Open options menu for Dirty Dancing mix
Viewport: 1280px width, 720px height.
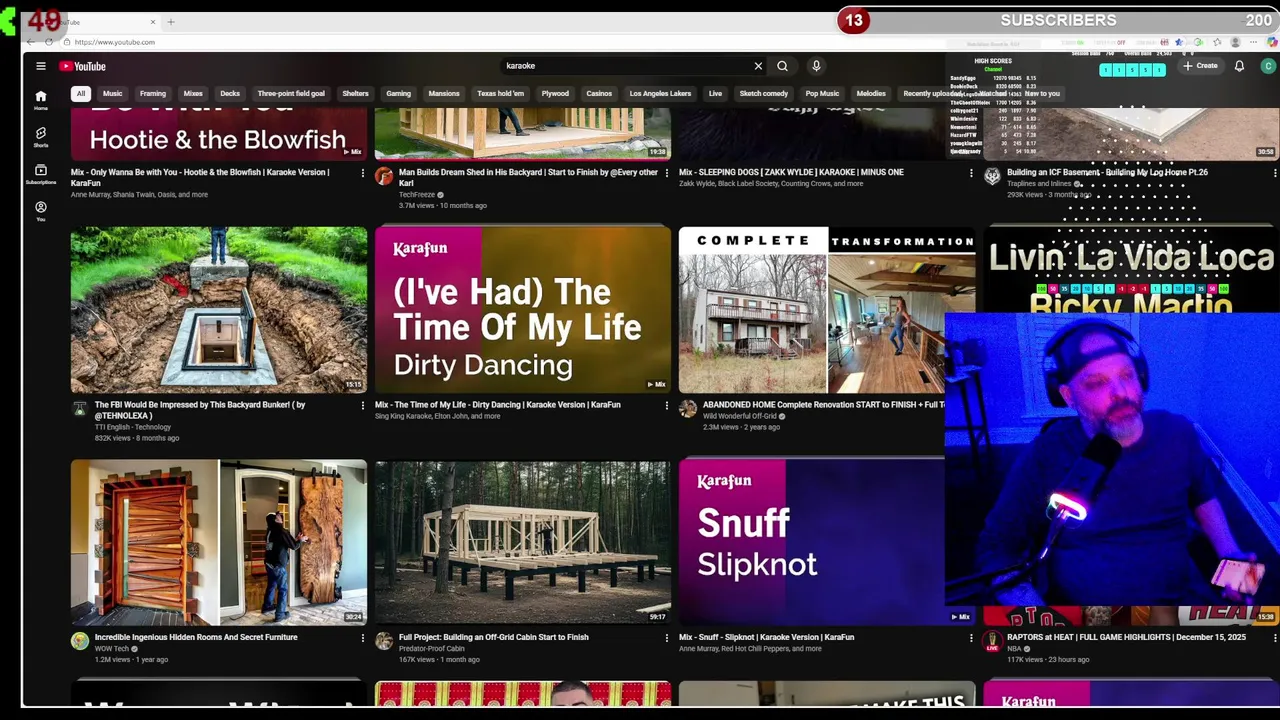click(x=667, y=406)
